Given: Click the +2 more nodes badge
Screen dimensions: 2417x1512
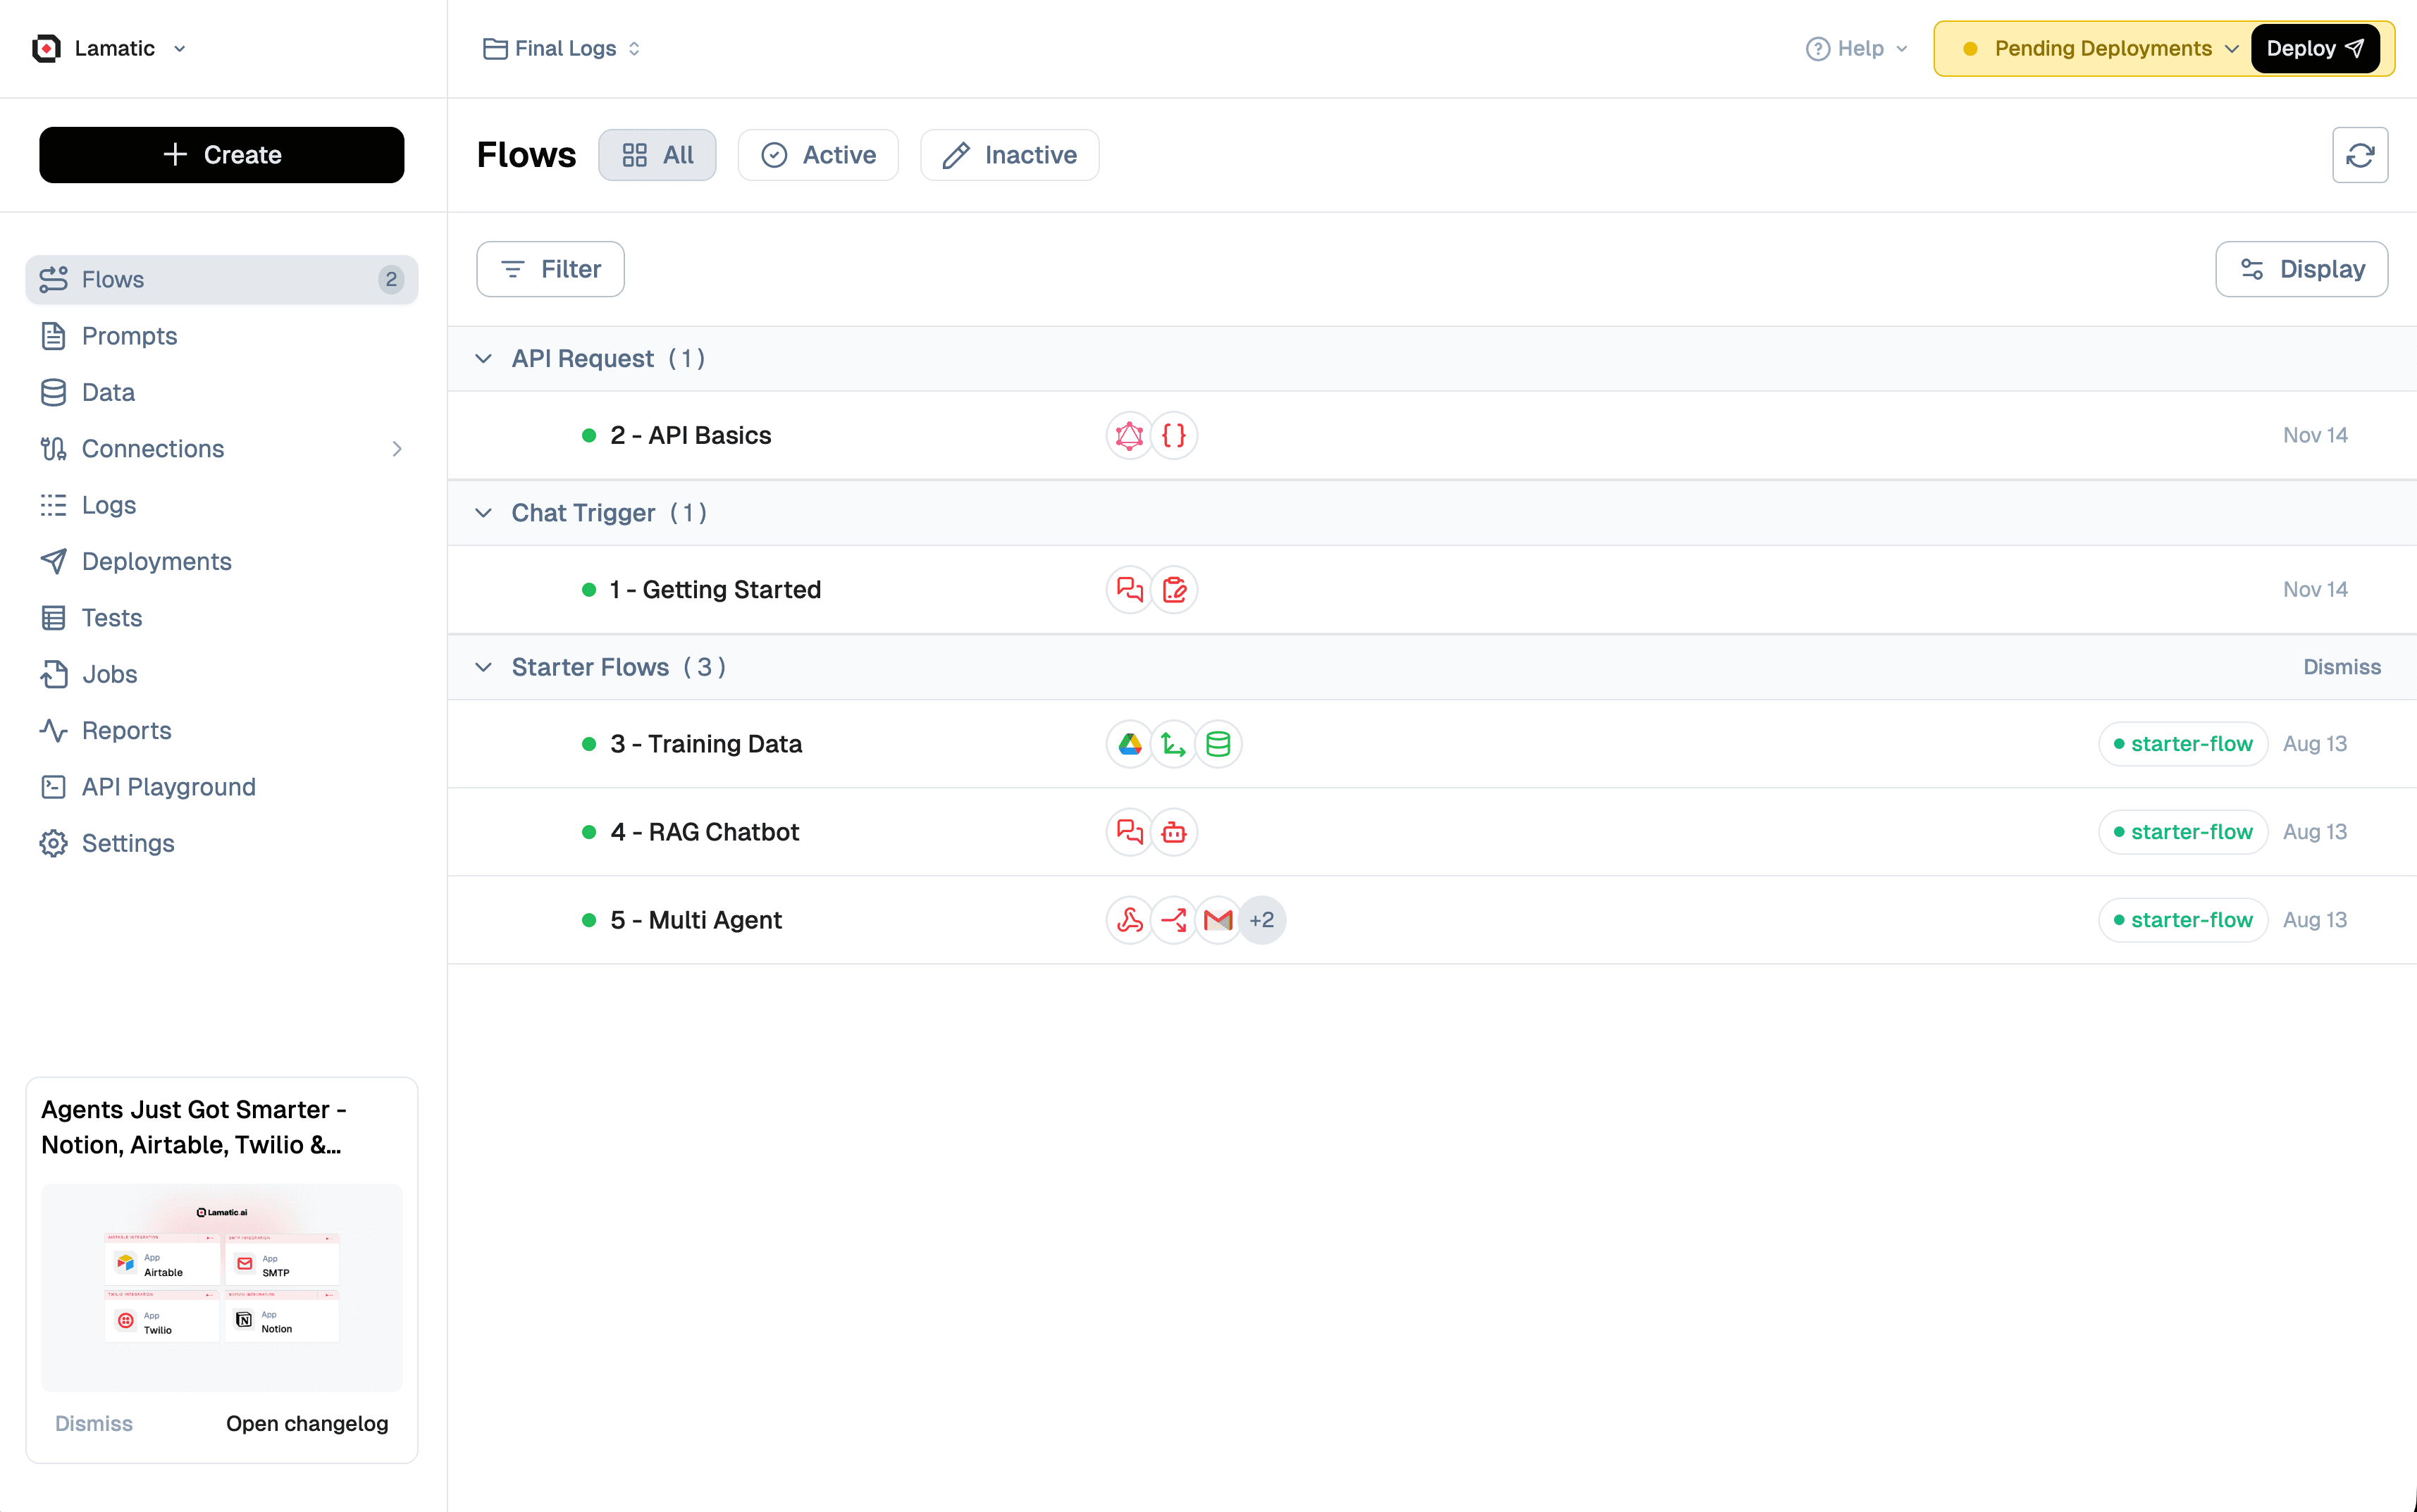Looking at the screenshot, I should (1261, 920).
